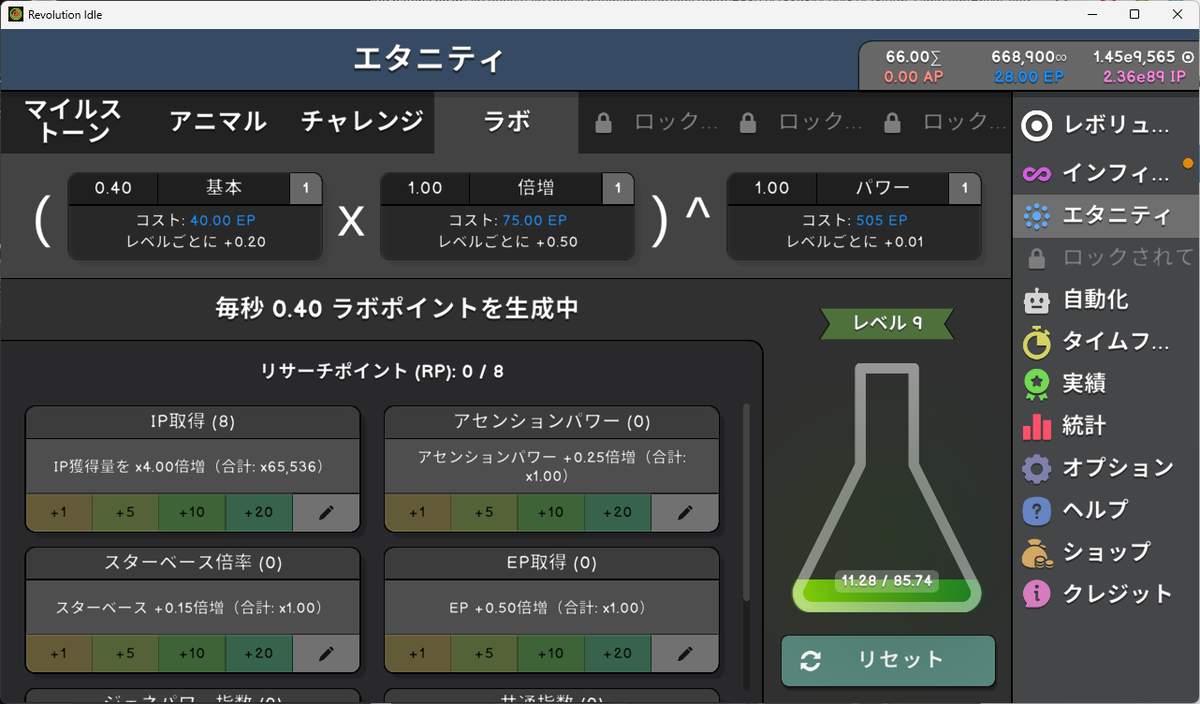Viewport: 1200px width, 704px height.
Task: Add +5 to EP取得 research
Action: [x=484, y=653]
